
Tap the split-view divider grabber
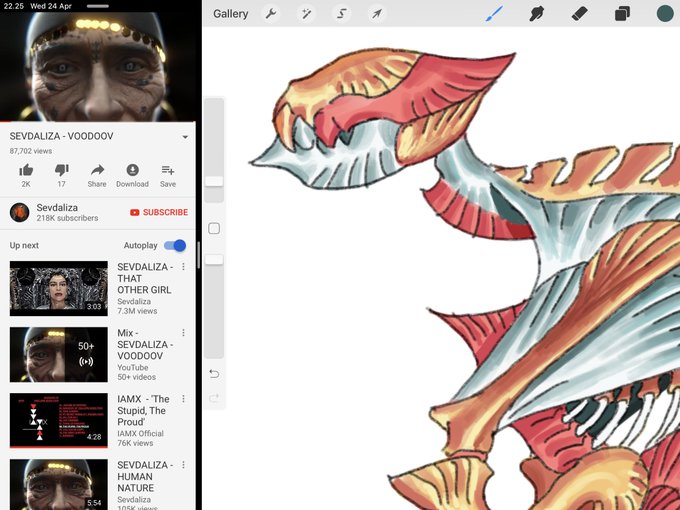click(199, 255)
